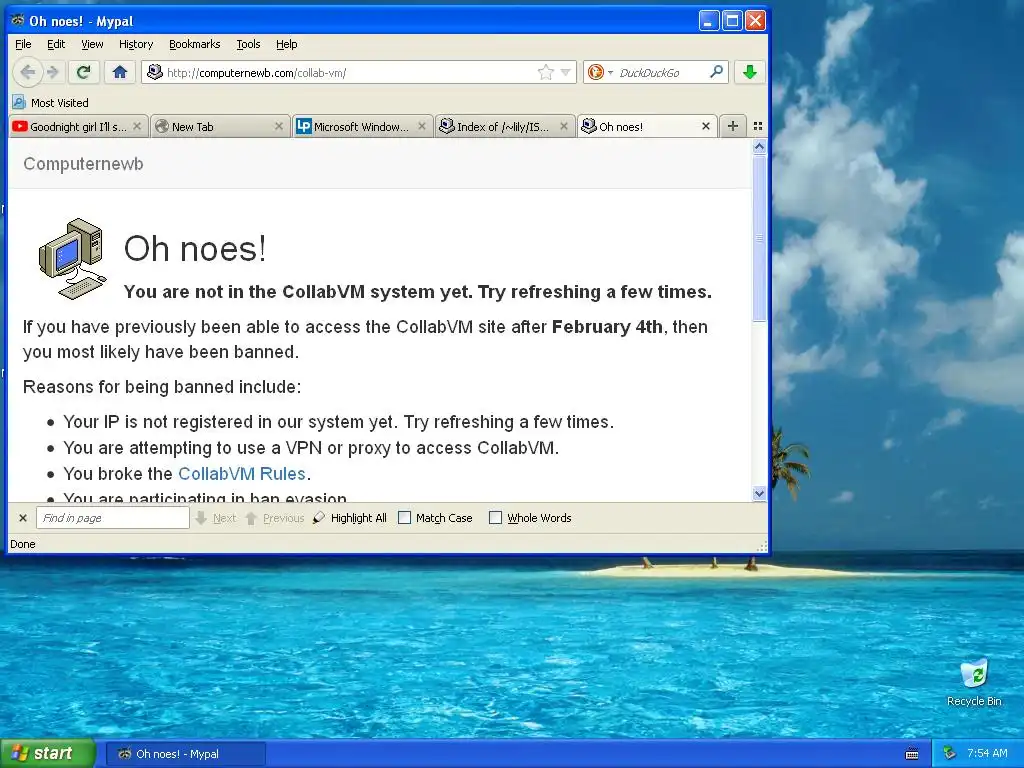1024x768 pixels.
Task: Click the Start button
Action: coord(48,754)
